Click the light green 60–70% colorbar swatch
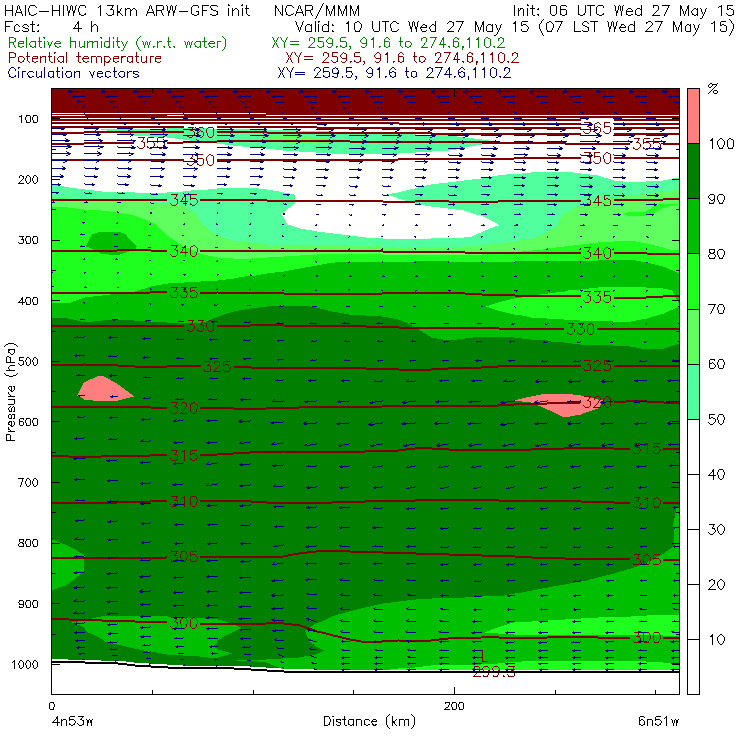 [693, 336]
